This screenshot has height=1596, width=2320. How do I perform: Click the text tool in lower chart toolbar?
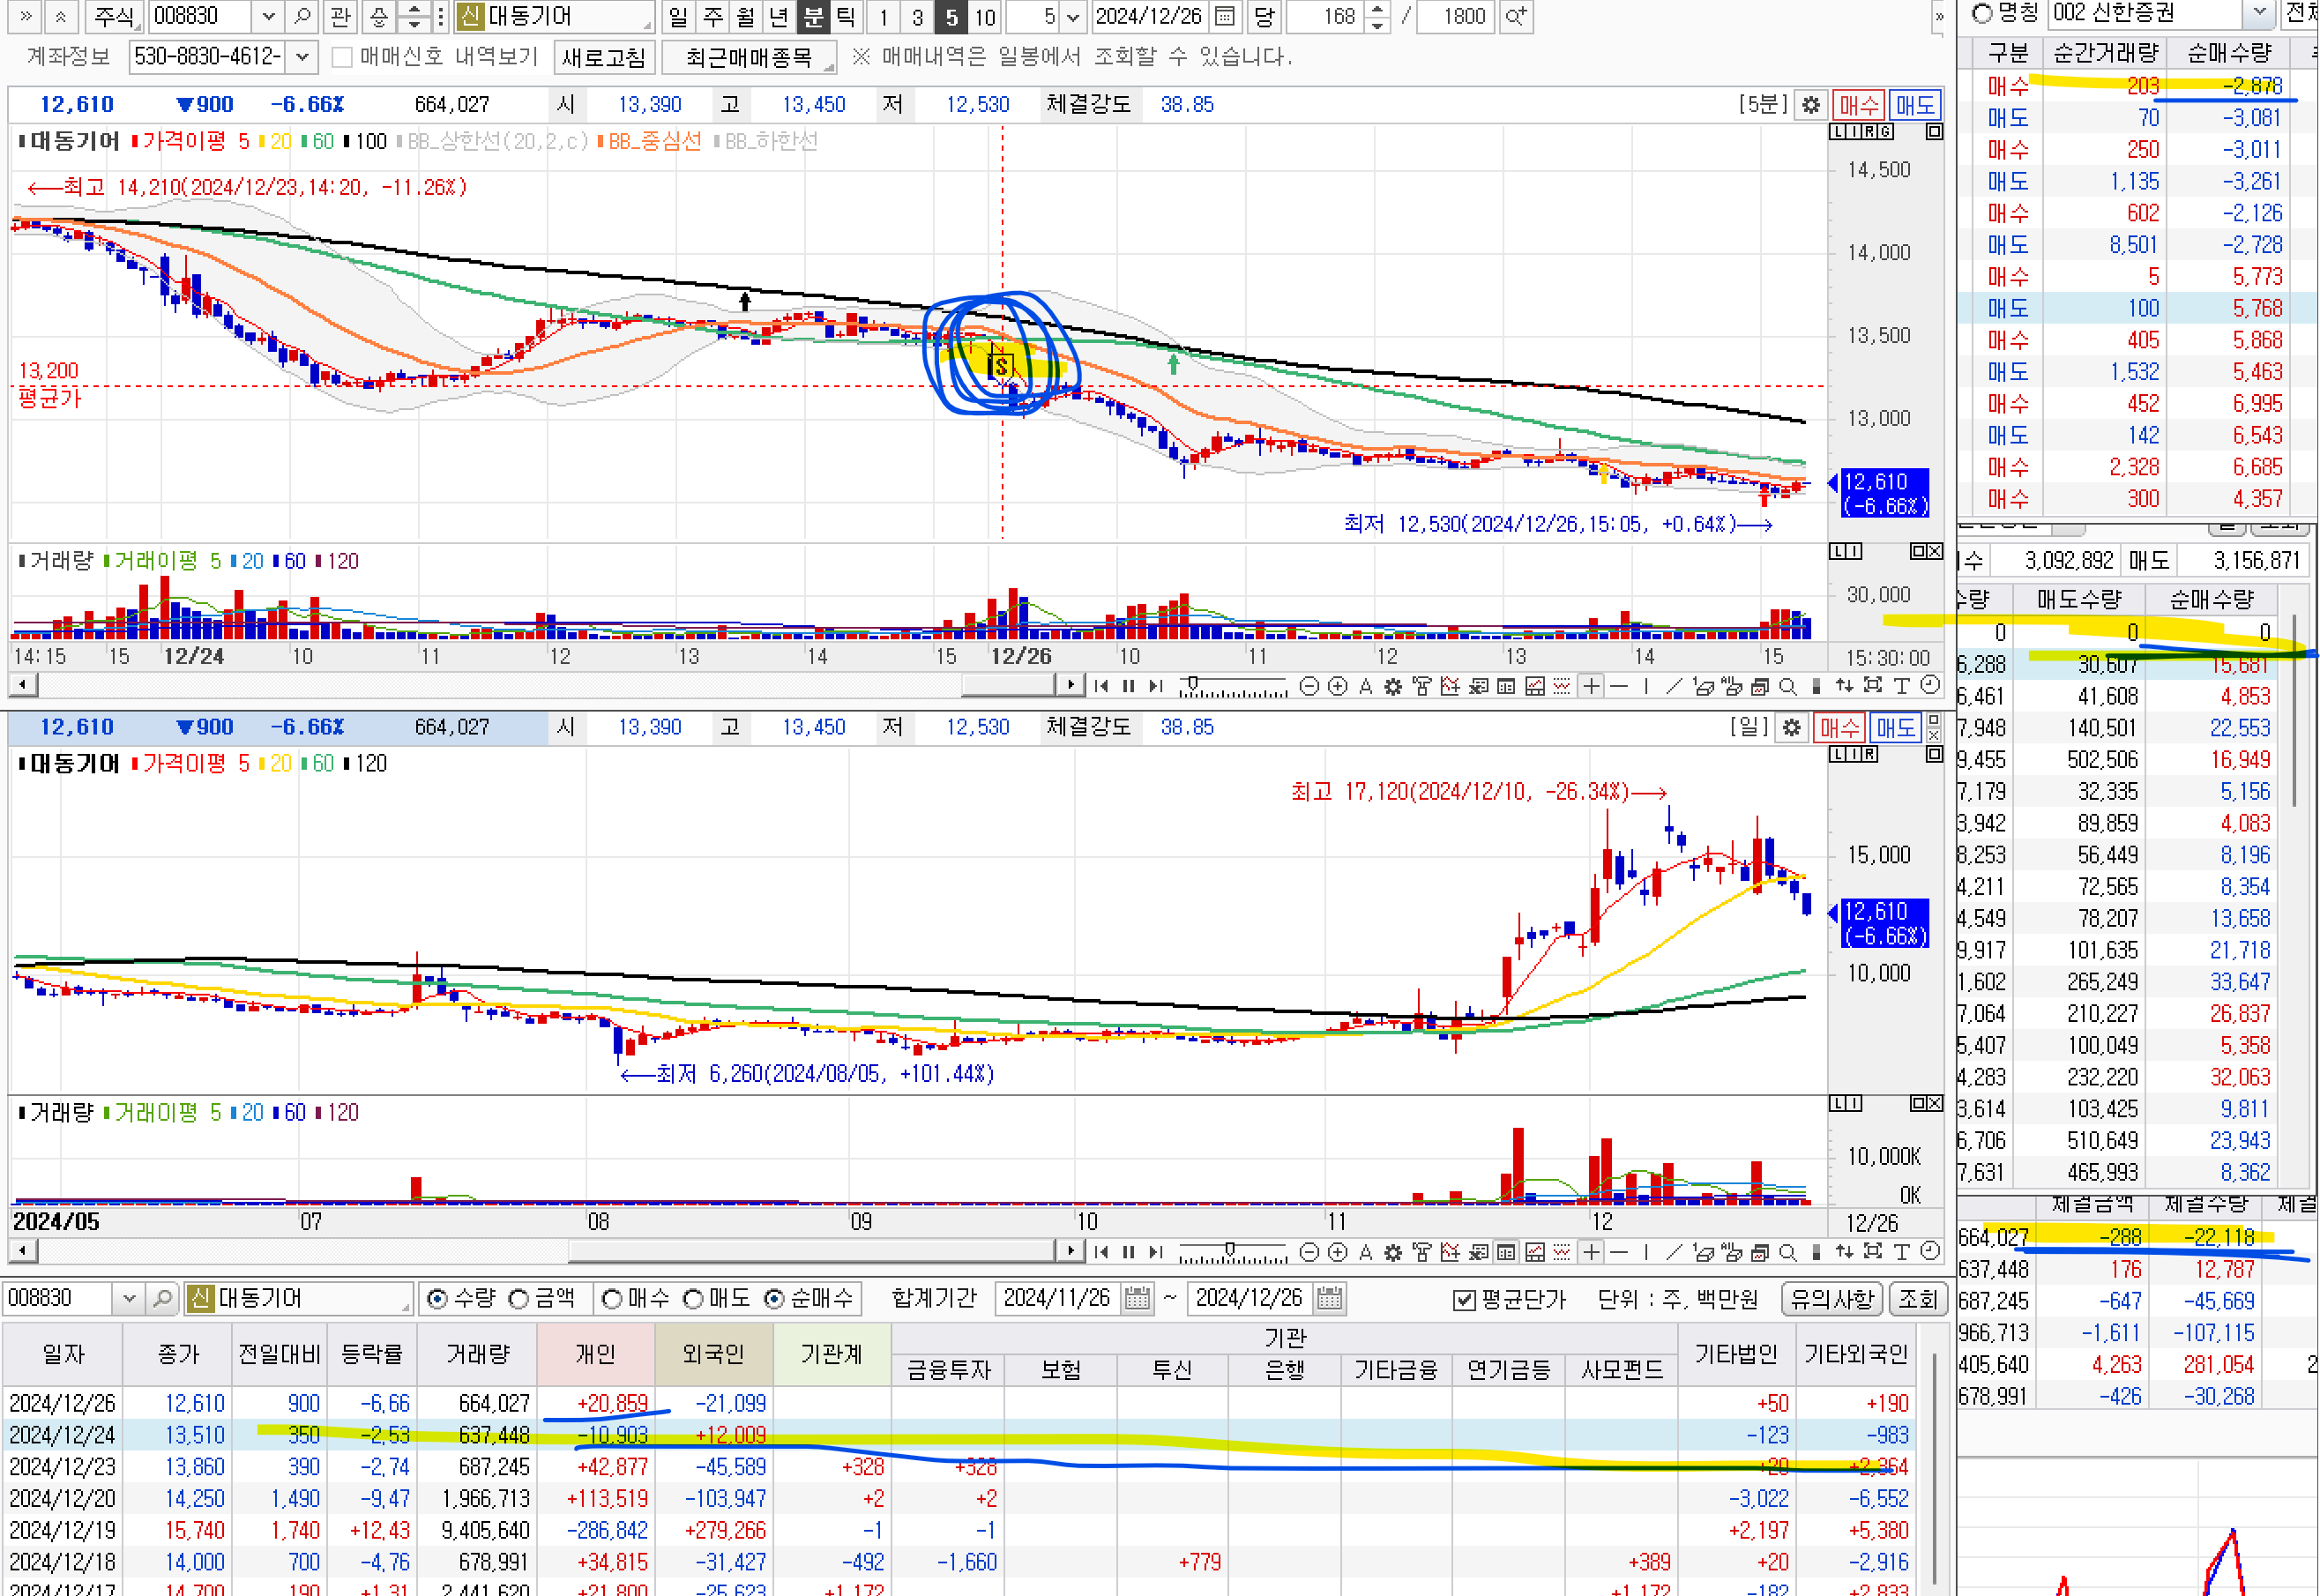click(x=1901, y=1251)
